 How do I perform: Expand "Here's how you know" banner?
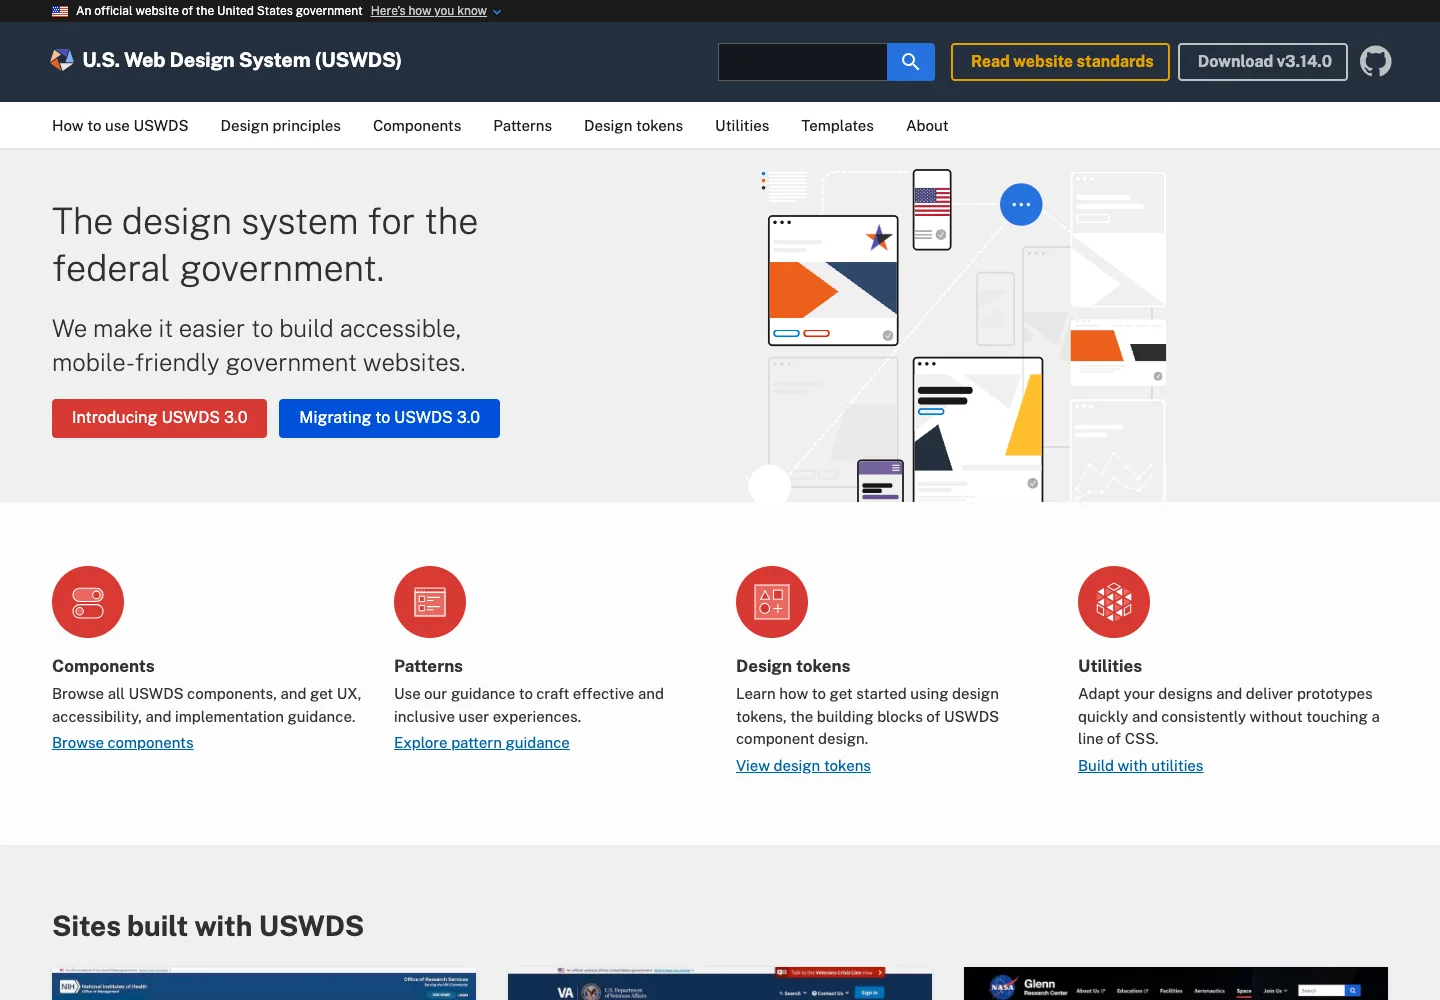pyautogui.click(x=429, y=11)
